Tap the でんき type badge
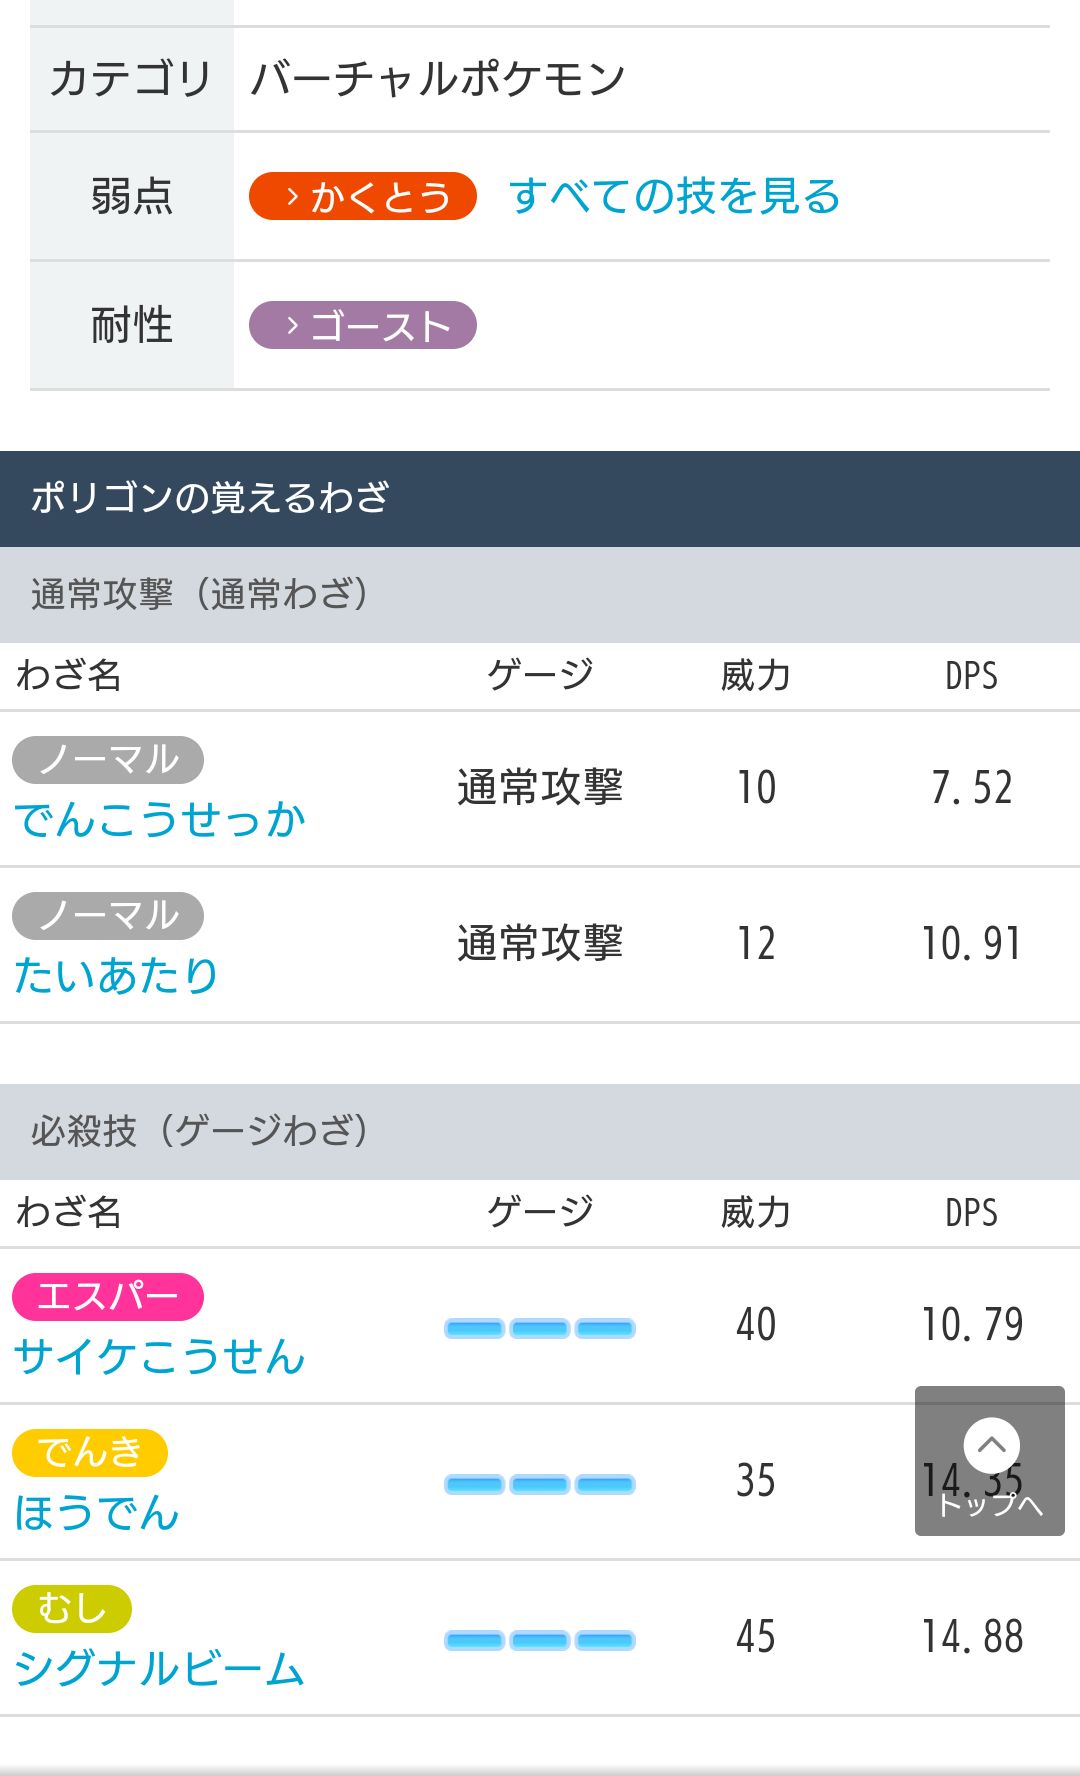1080x1776 pixels. [89, 1453]
